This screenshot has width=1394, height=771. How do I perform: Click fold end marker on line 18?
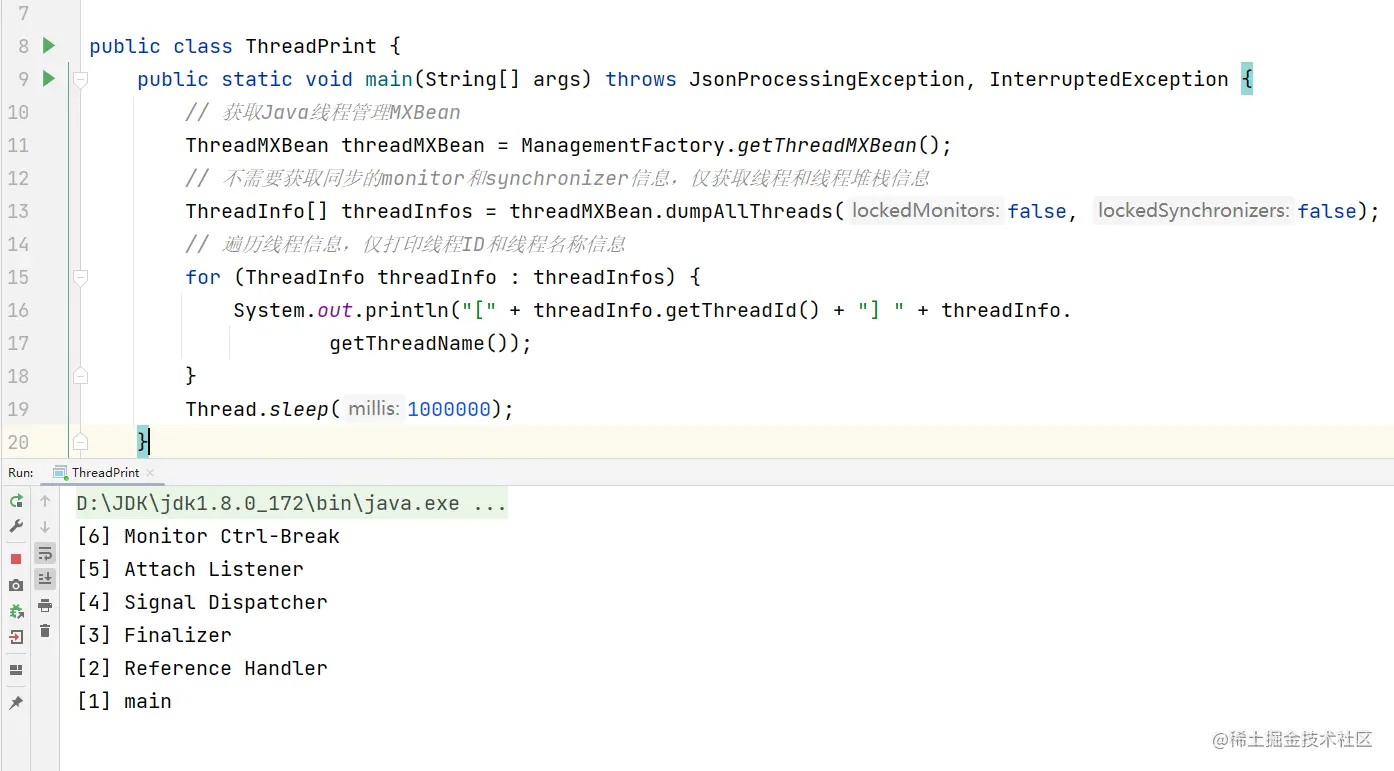(81, 375)
